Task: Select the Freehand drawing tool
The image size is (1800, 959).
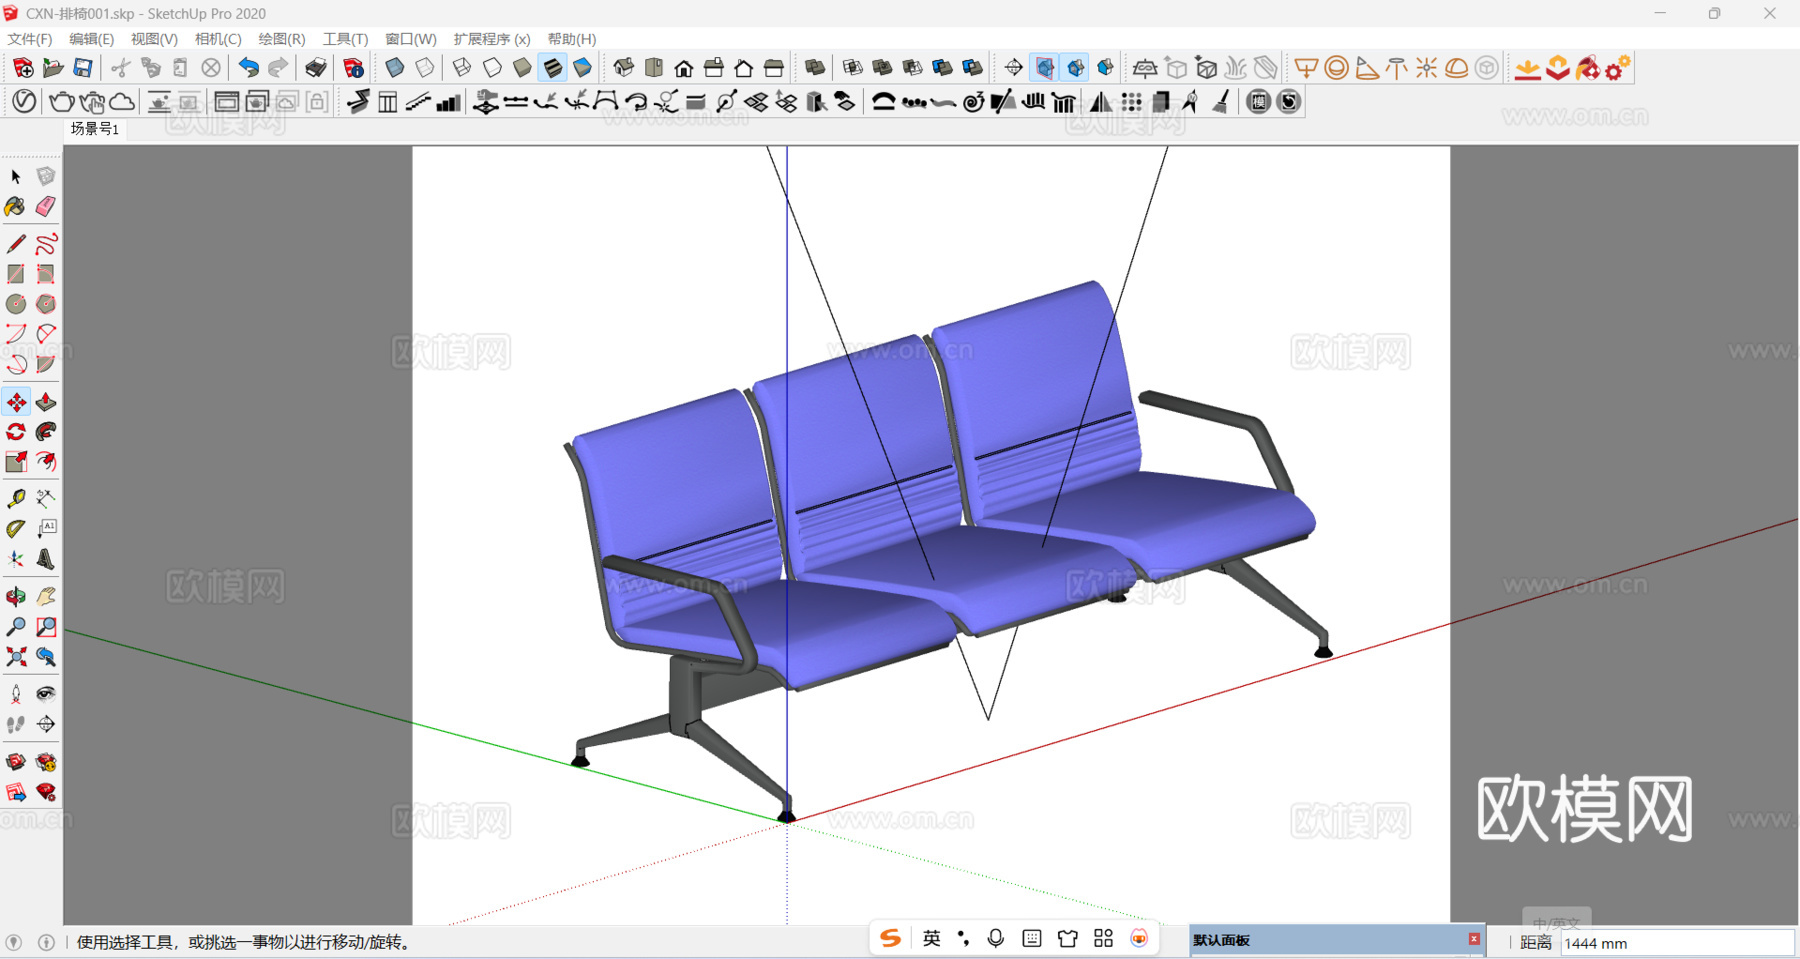Action: pyautogui.click(x=46, y=244)
